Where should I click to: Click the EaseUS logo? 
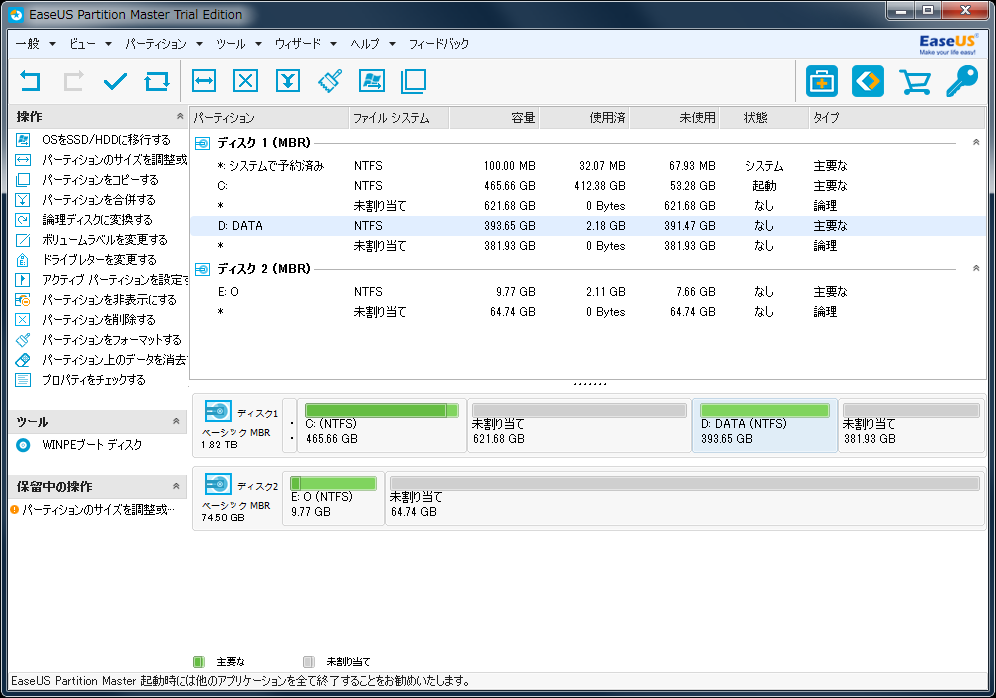(948, 44)
